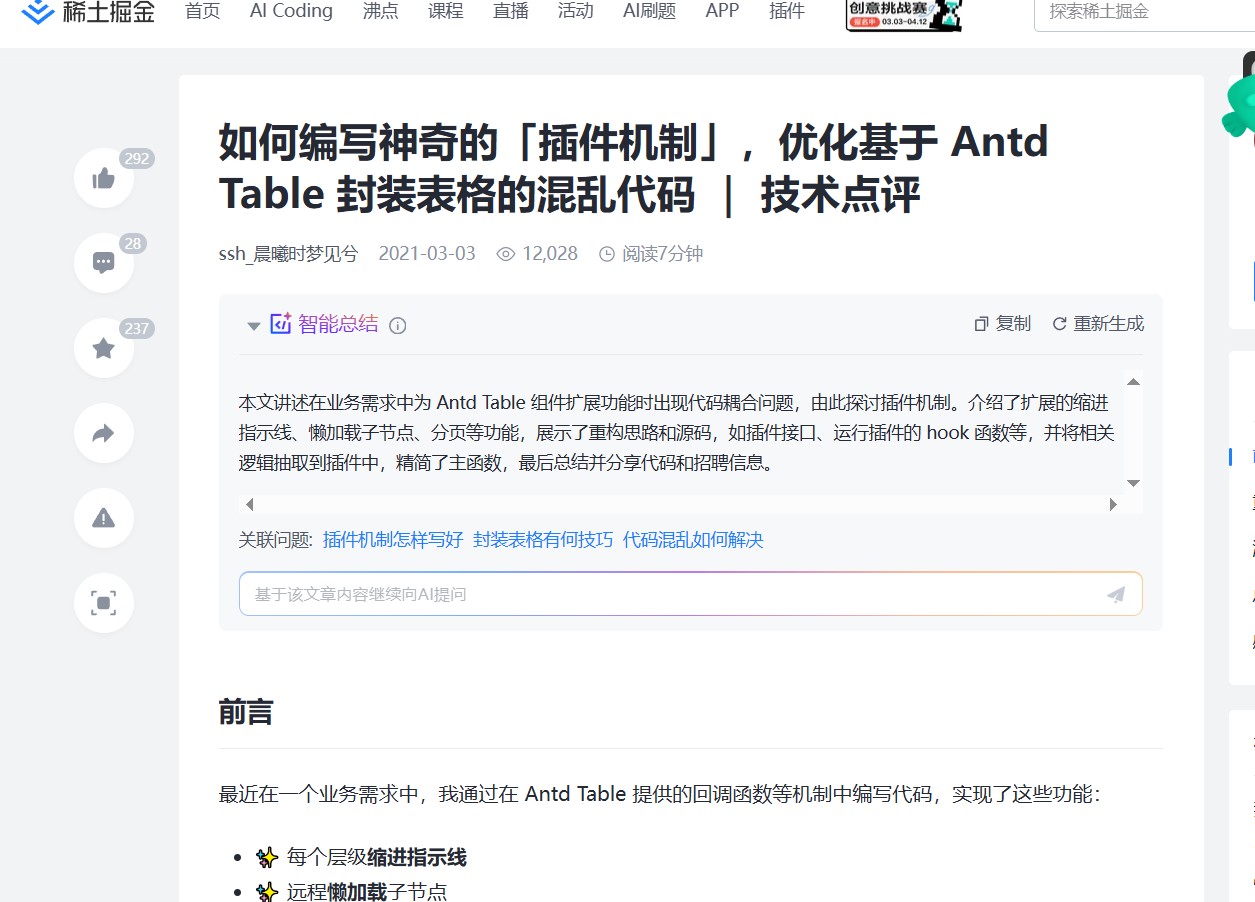The width and height of the screenshot is (1255, 902).
Task: Click related question 插件机制怎样写好
Action: click(393, 540)
